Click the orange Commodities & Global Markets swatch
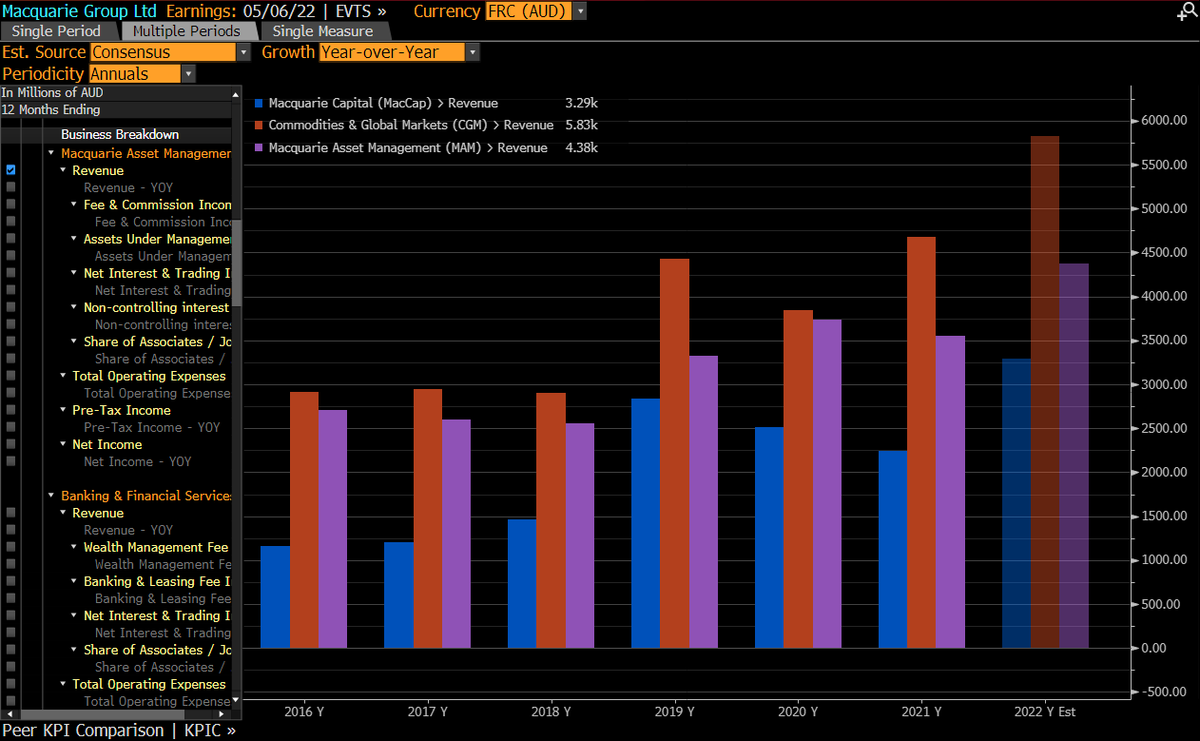This screenshot has height=741, width=1200. [259, 125]
